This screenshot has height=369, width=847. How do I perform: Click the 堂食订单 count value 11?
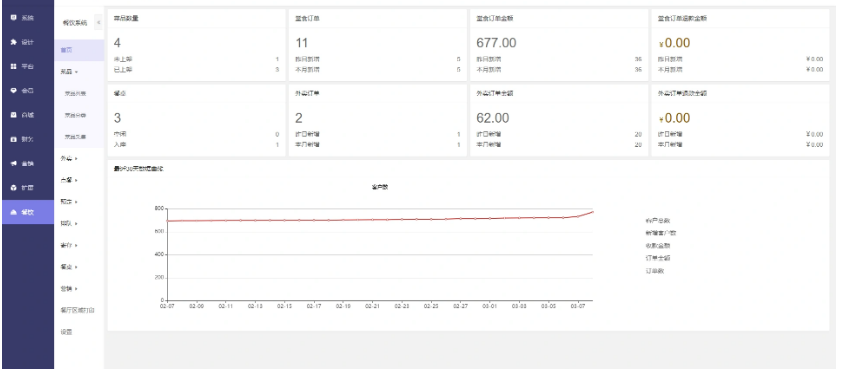301,43
